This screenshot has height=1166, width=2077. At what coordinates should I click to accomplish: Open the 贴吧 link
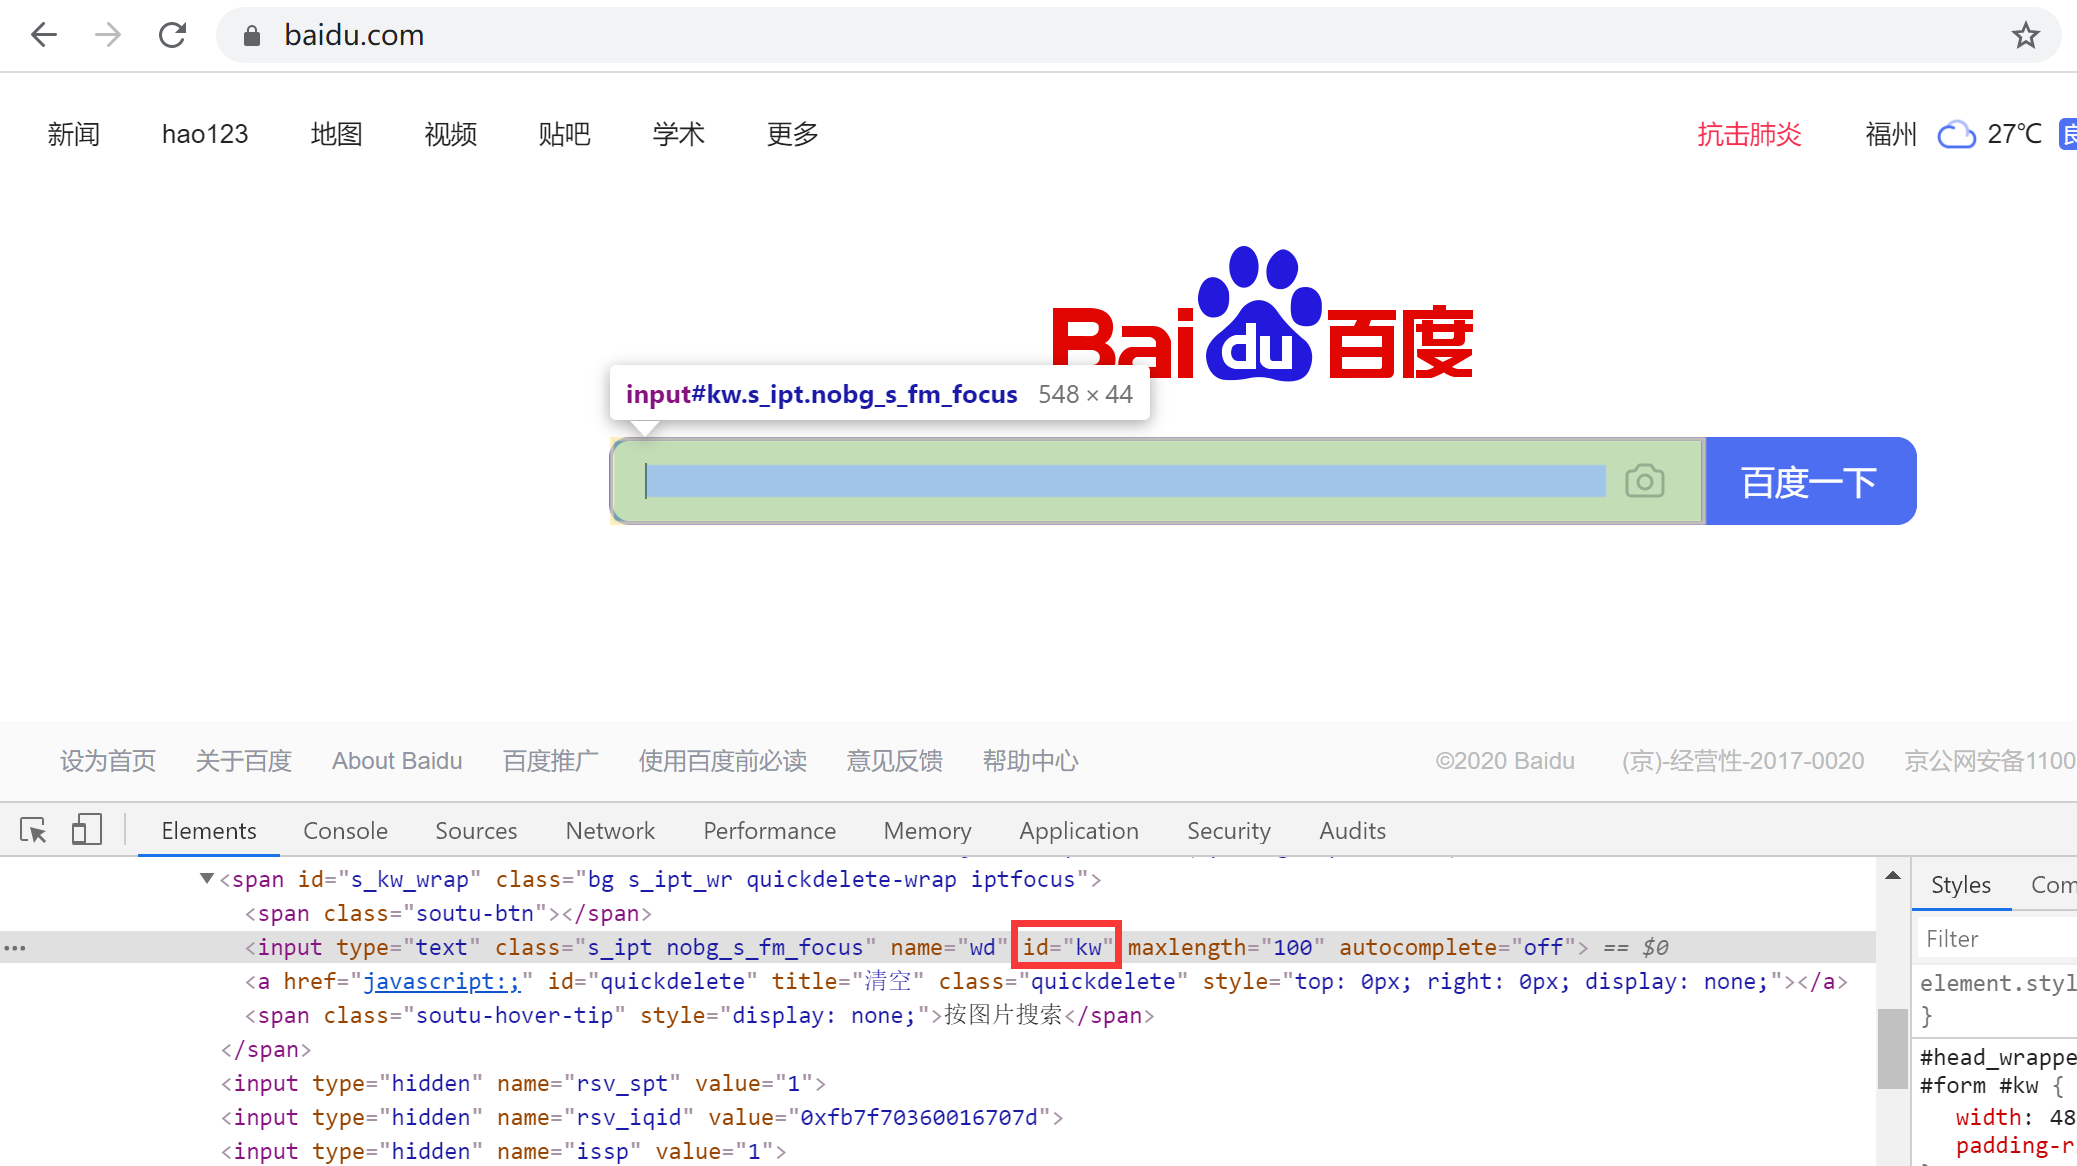pos(565,134)
